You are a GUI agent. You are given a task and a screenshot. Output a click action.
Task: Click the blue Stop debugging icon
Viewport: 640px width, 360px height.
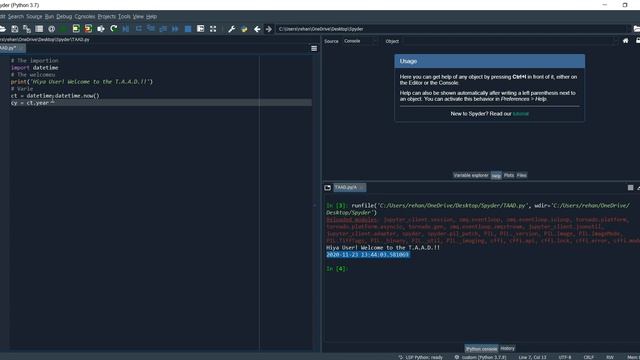[x=188, y=29]
